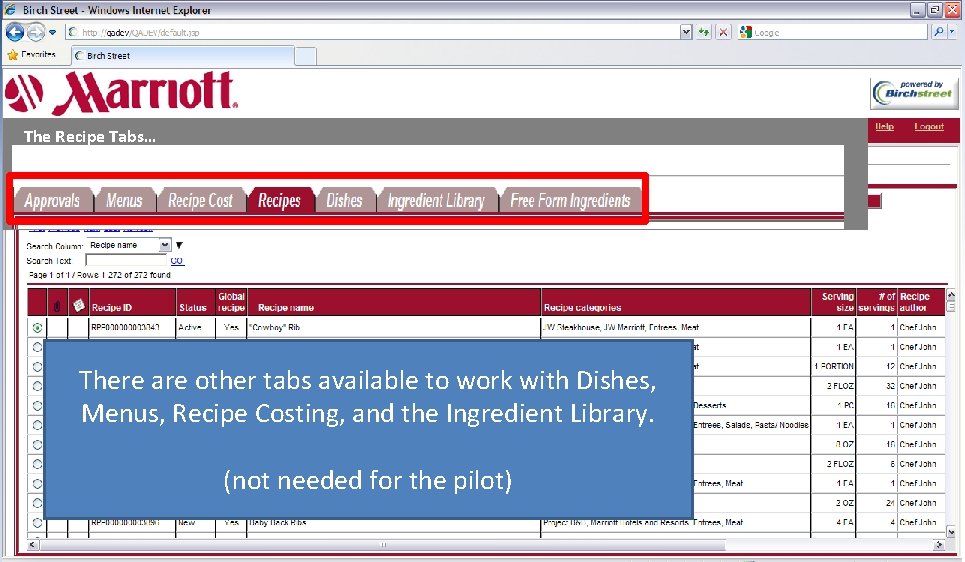Click the table vertical scrollbar up arrow
Screen dimensions: 965x562
pyautogui.click(x=951, y=295)
